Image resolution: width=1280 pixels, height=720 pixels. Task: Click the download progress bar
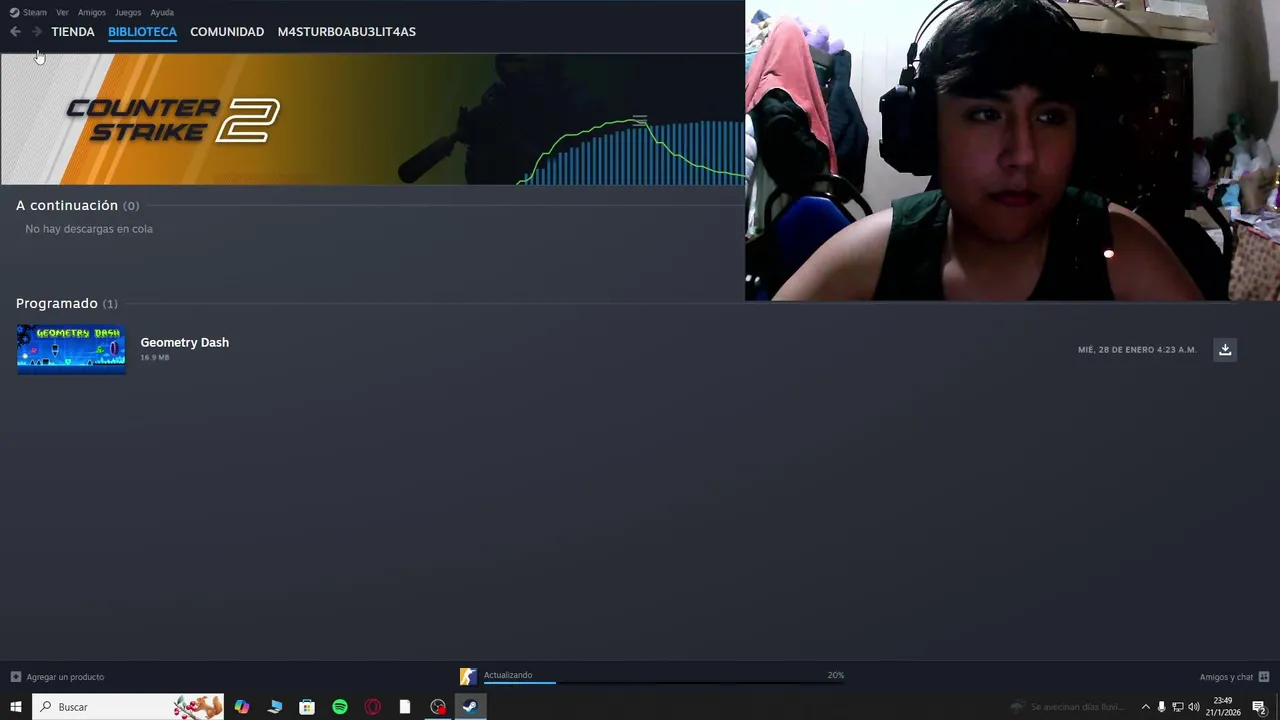click(x=664, y=683)
